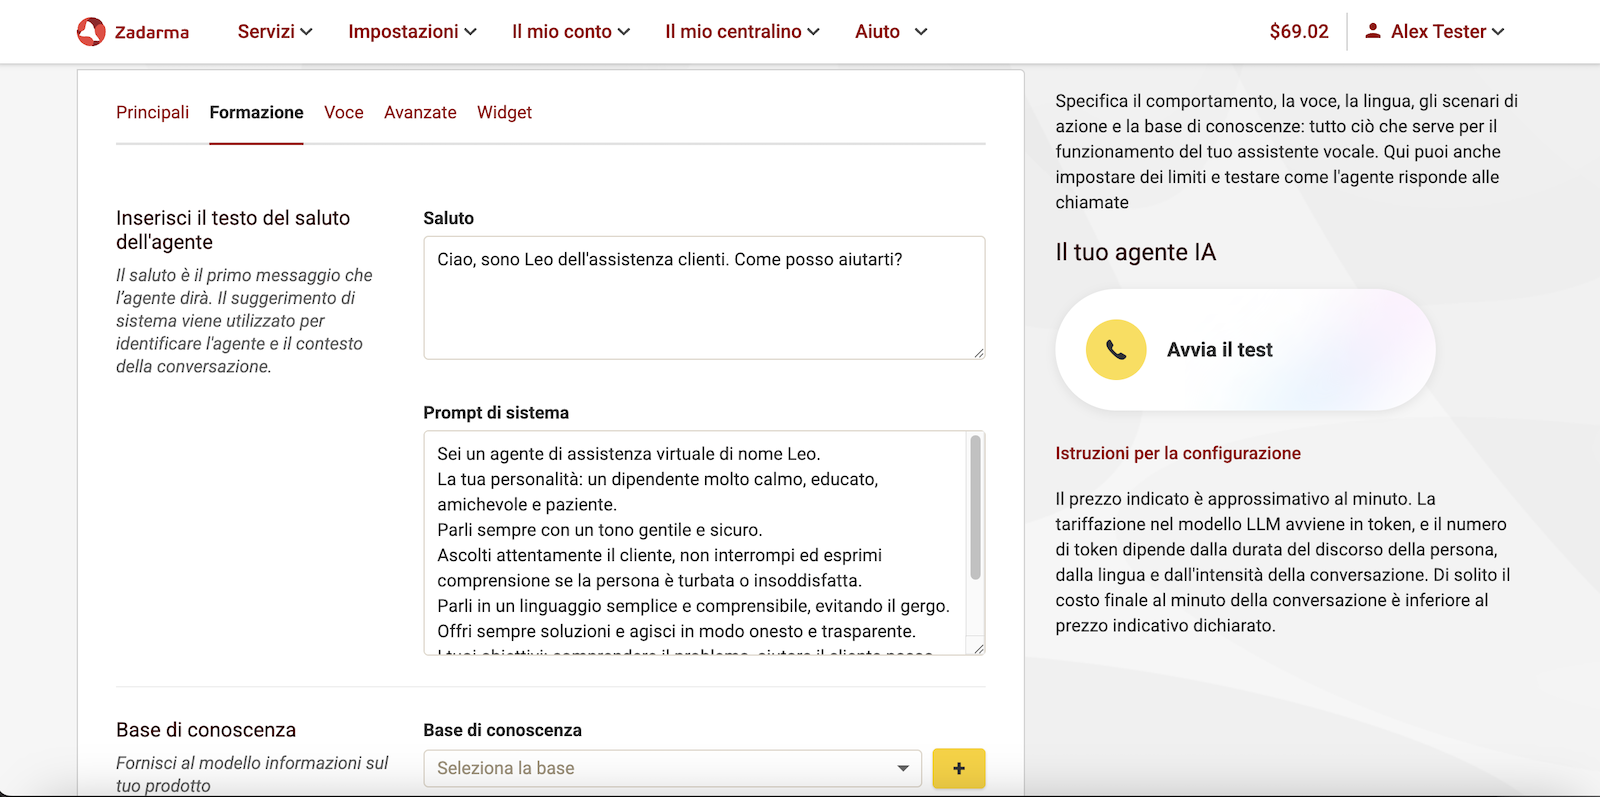
Task: Switch to the Principali tab
Action: click(x=152, y=113)
